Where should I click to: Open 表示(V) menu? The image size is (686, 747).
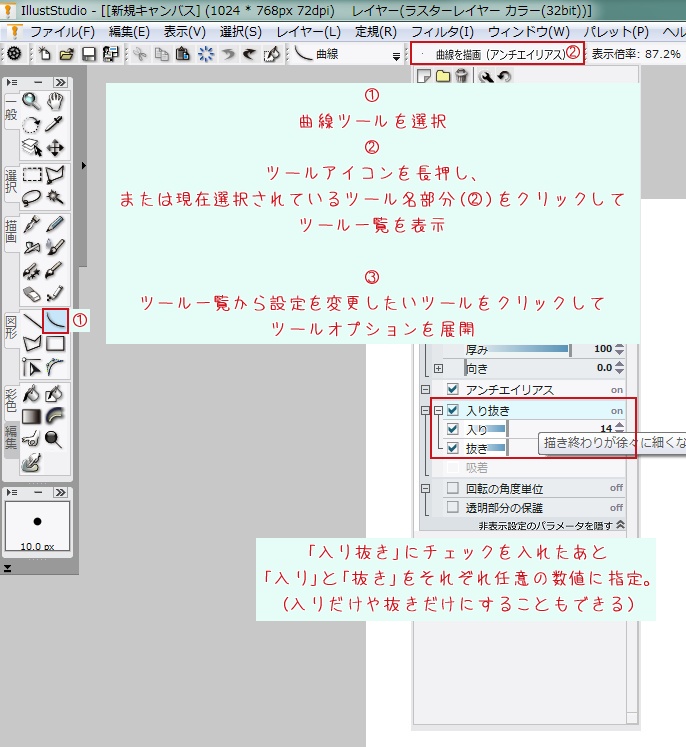(184, 32)
